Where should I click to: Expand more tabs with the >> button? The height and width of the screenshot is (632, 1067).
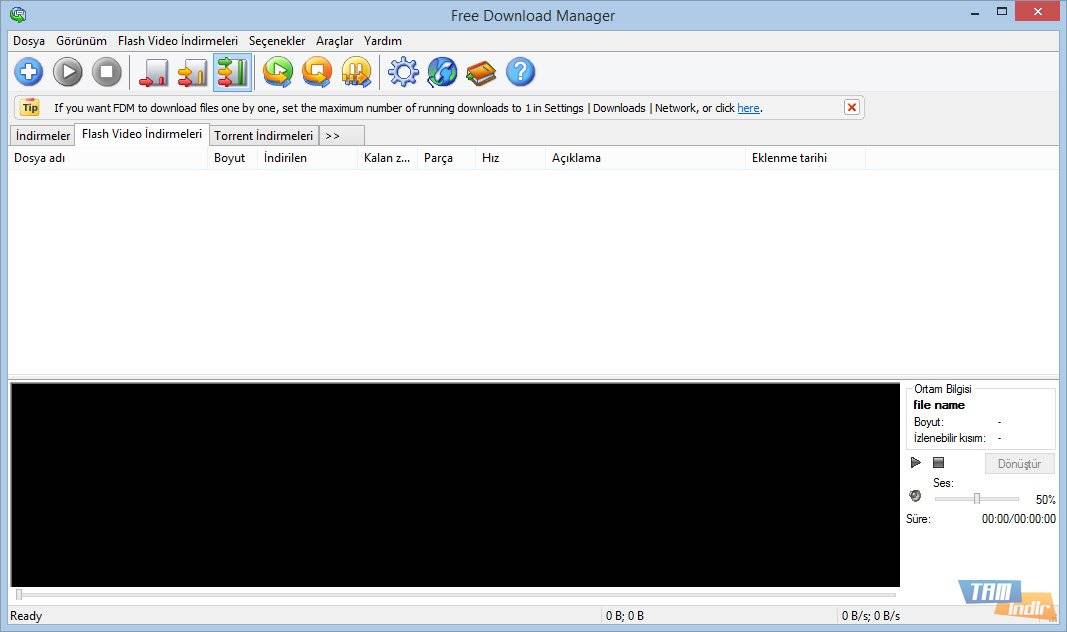(333, 136)
